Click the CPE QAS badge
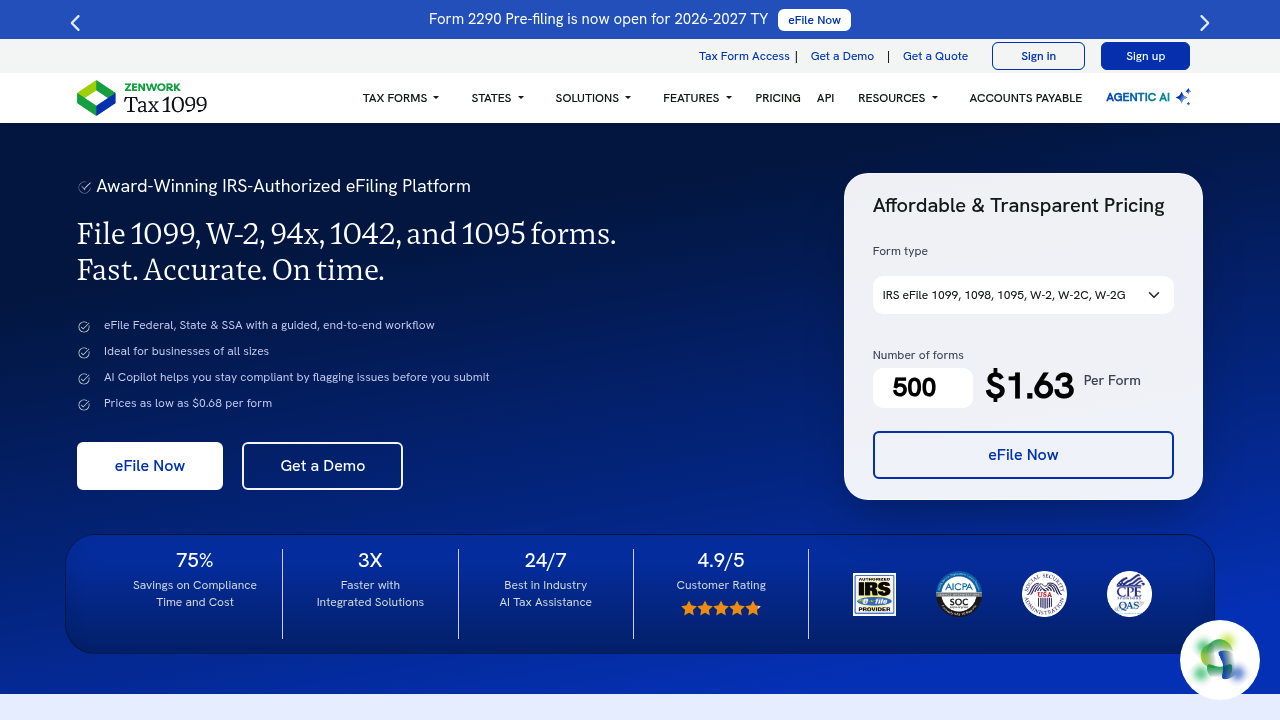 (x=1129, y=594)
